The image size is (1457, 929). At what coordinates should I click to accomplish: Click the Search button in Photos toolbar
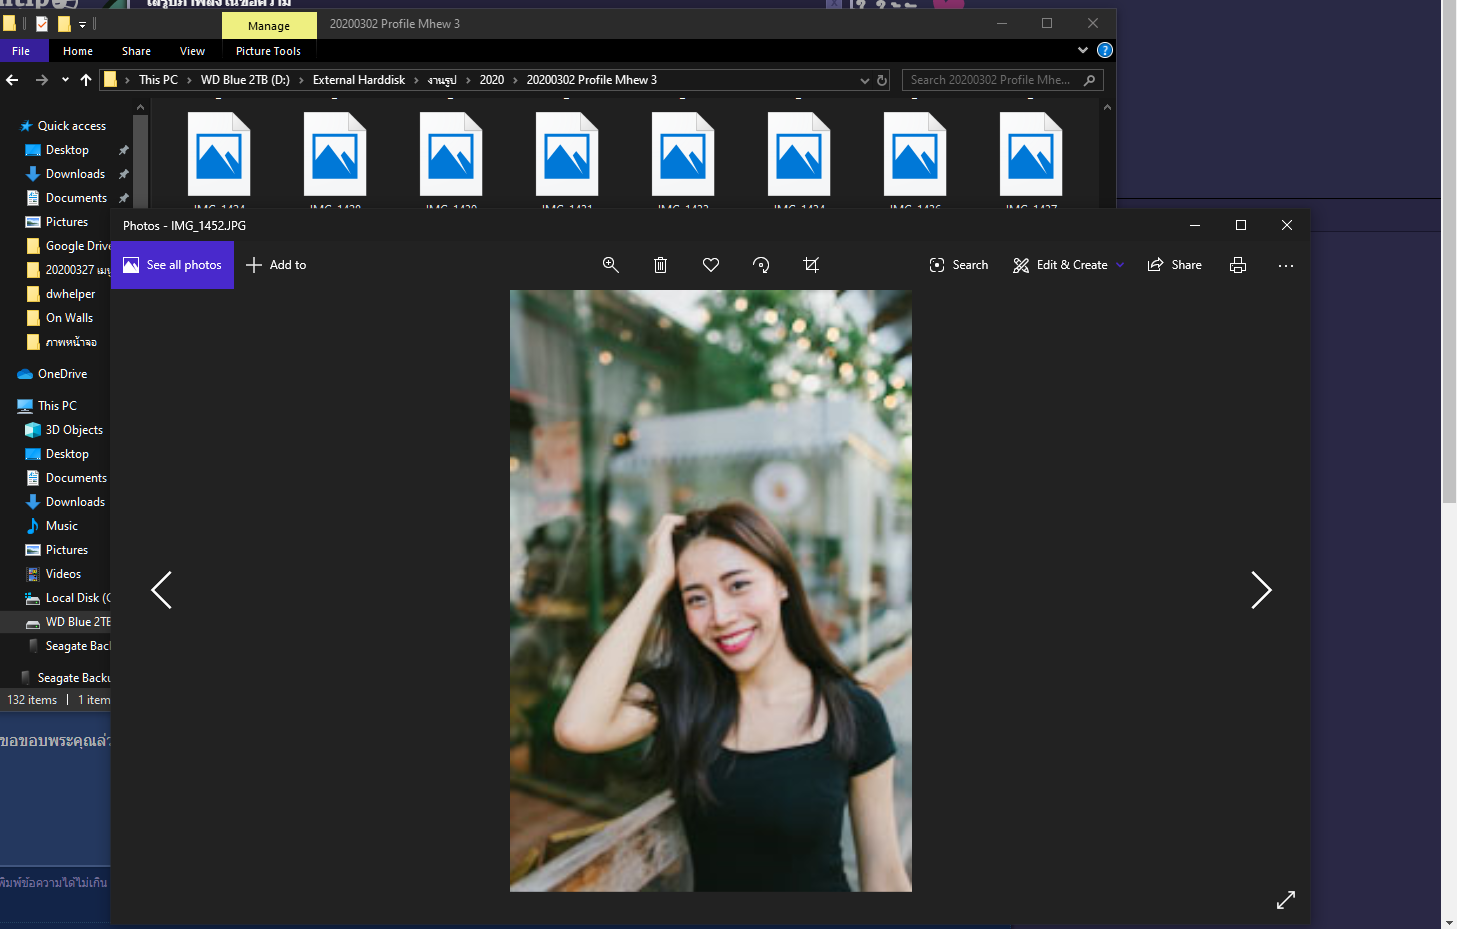pos(959,265)
